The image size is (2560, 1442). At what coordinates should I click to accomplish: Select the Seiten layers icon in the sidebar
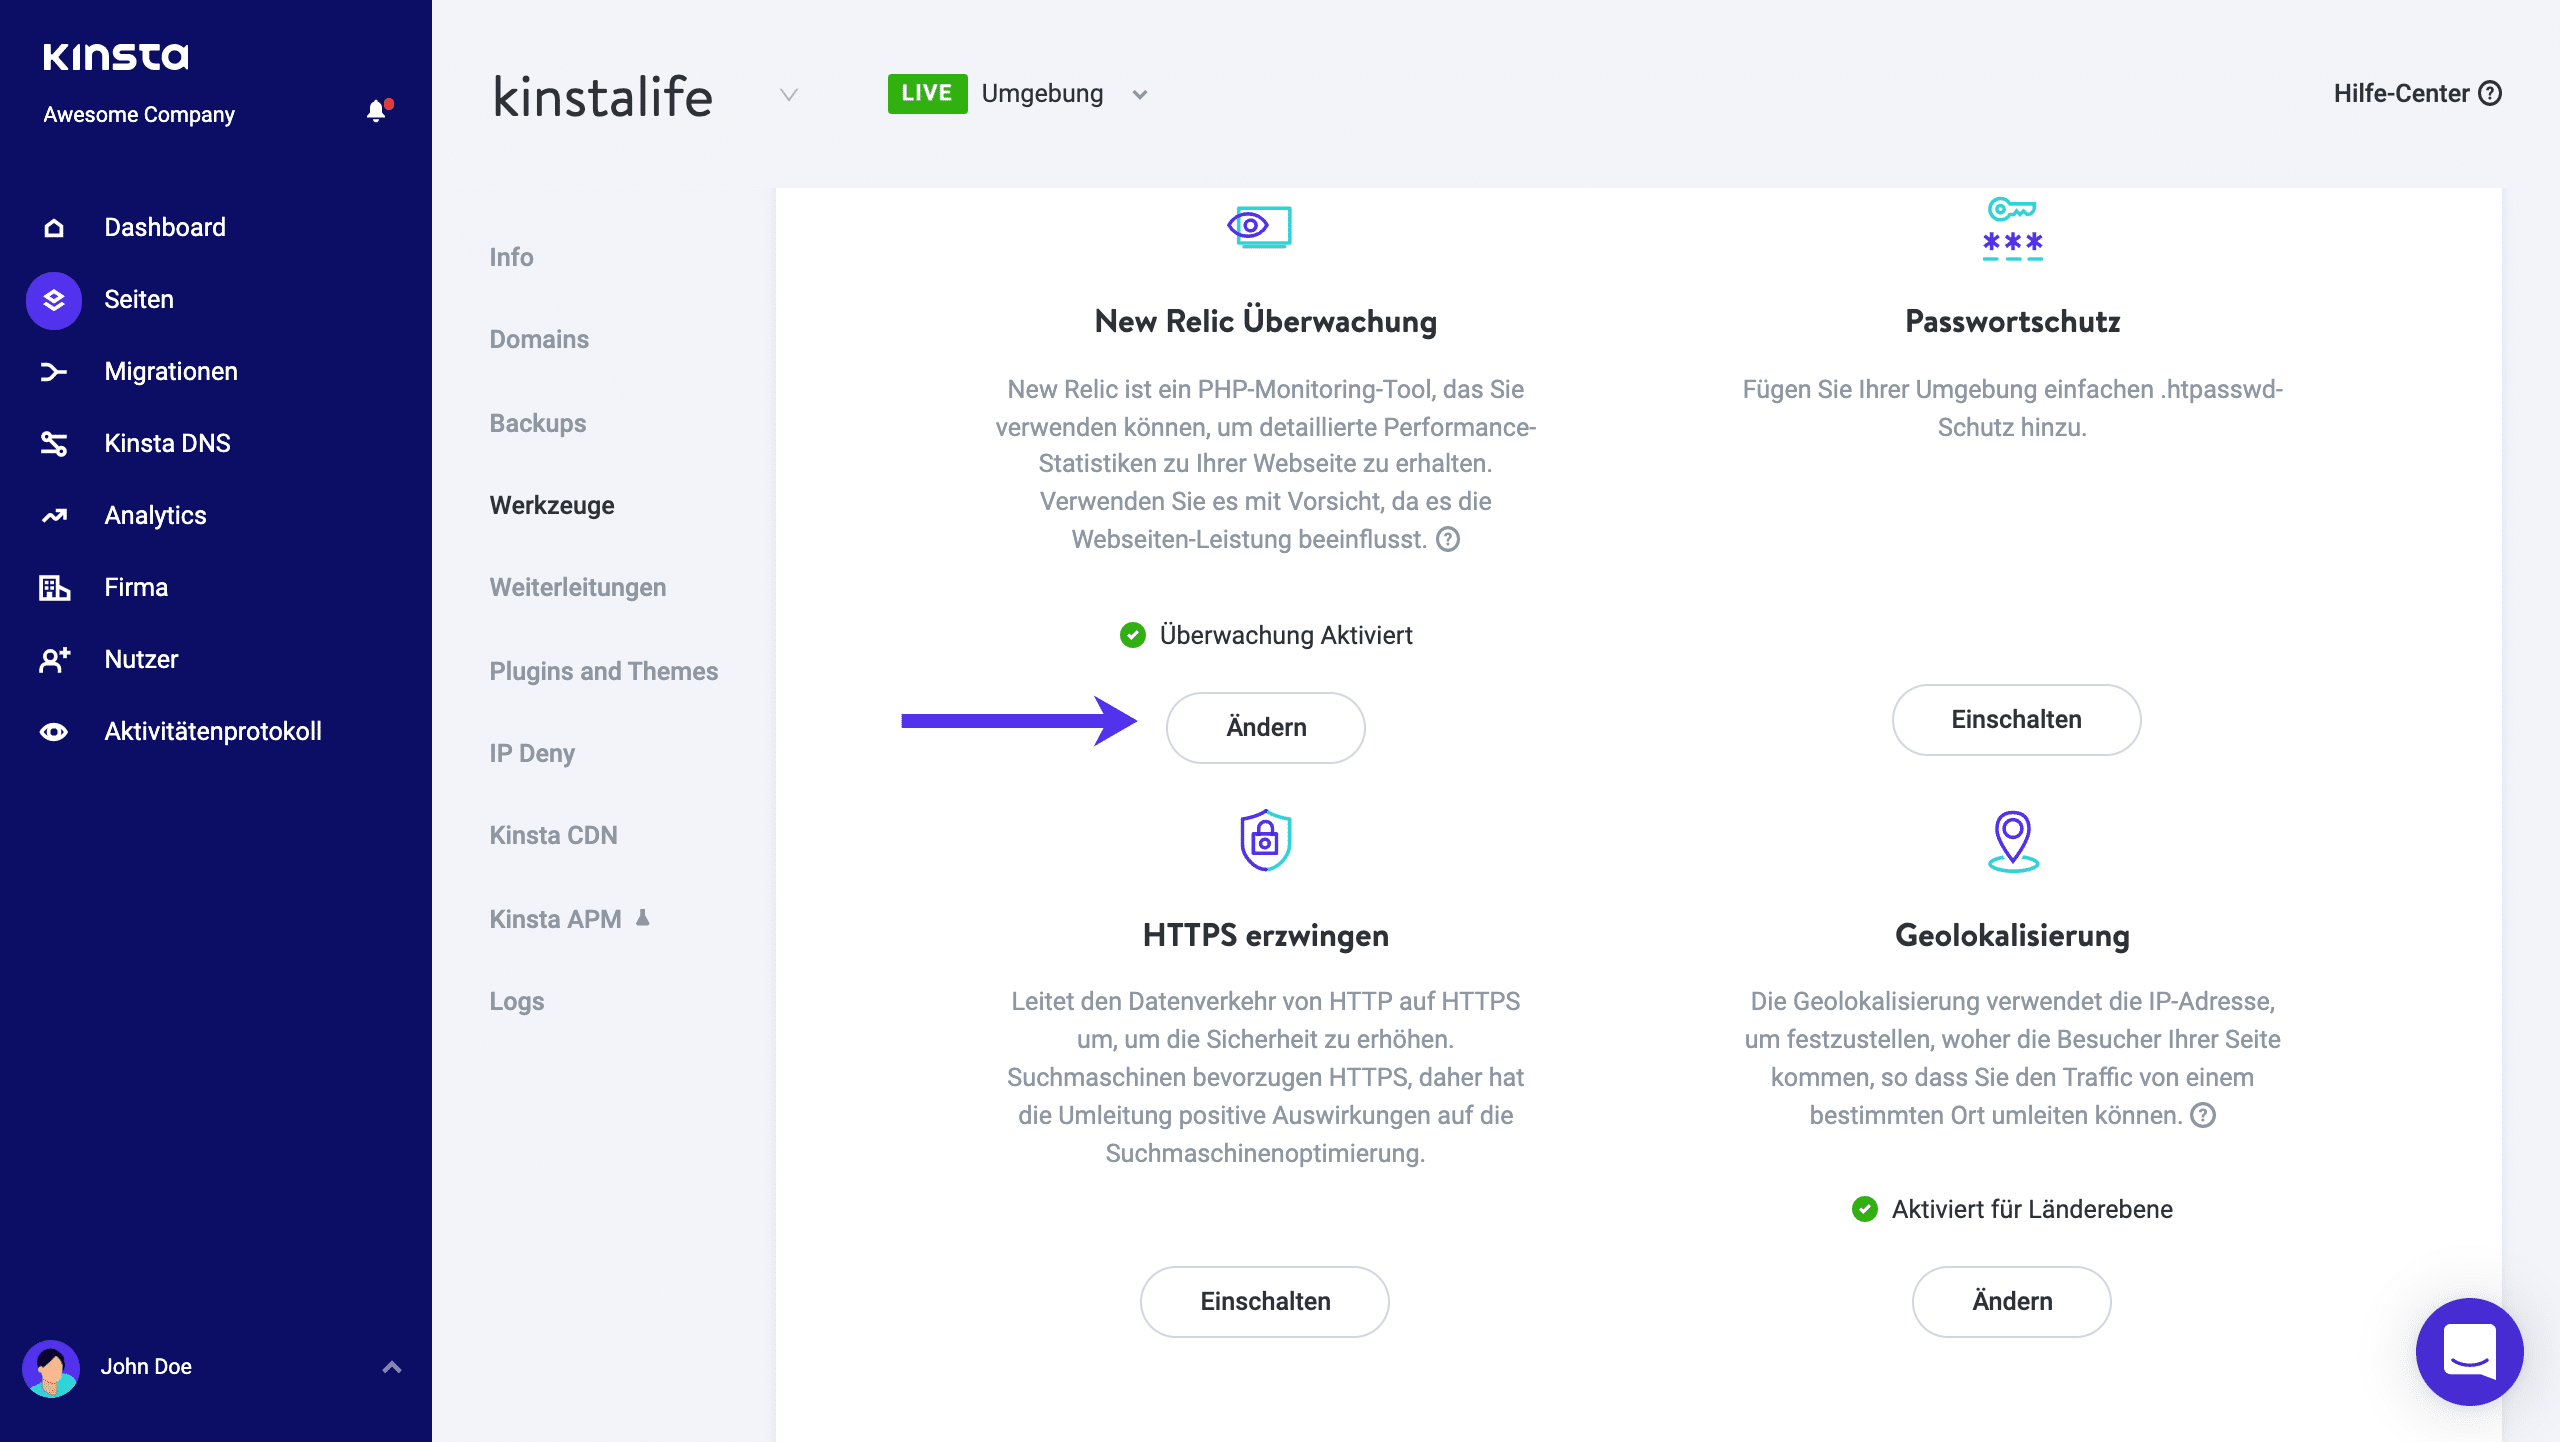[52, 299]
